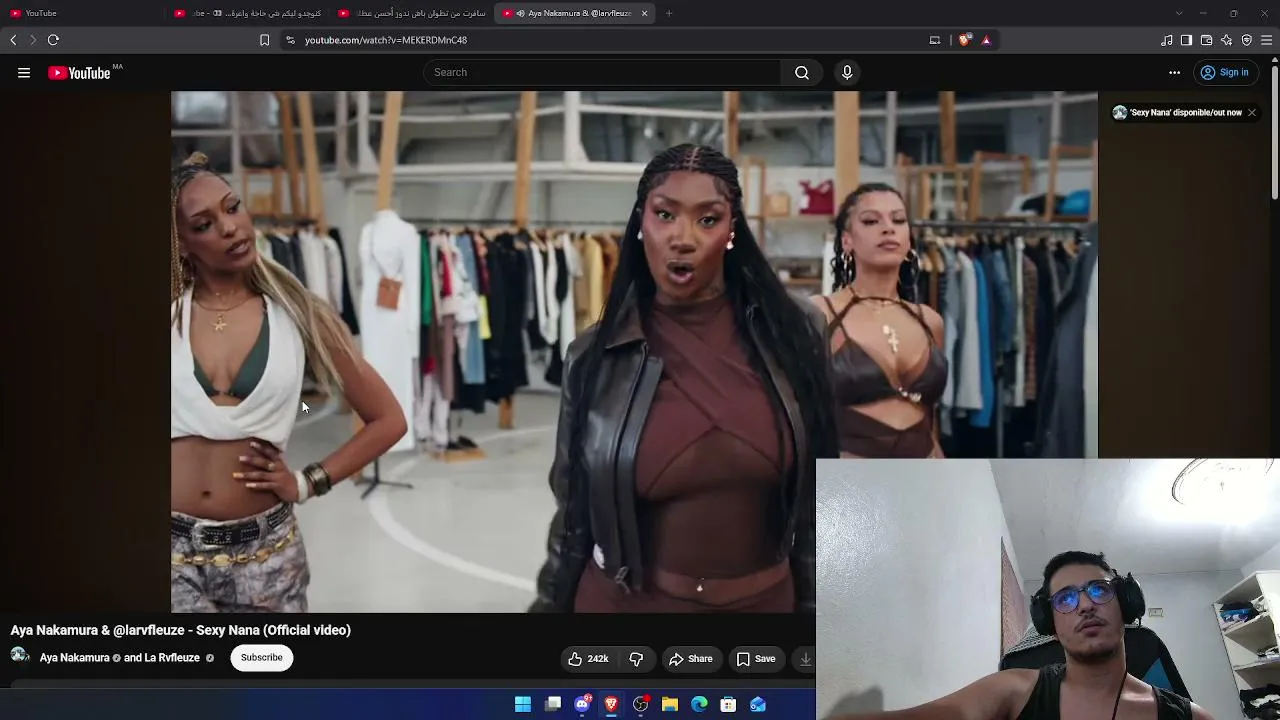Switch to the second Arabic-titled tab

click(247, 13)
